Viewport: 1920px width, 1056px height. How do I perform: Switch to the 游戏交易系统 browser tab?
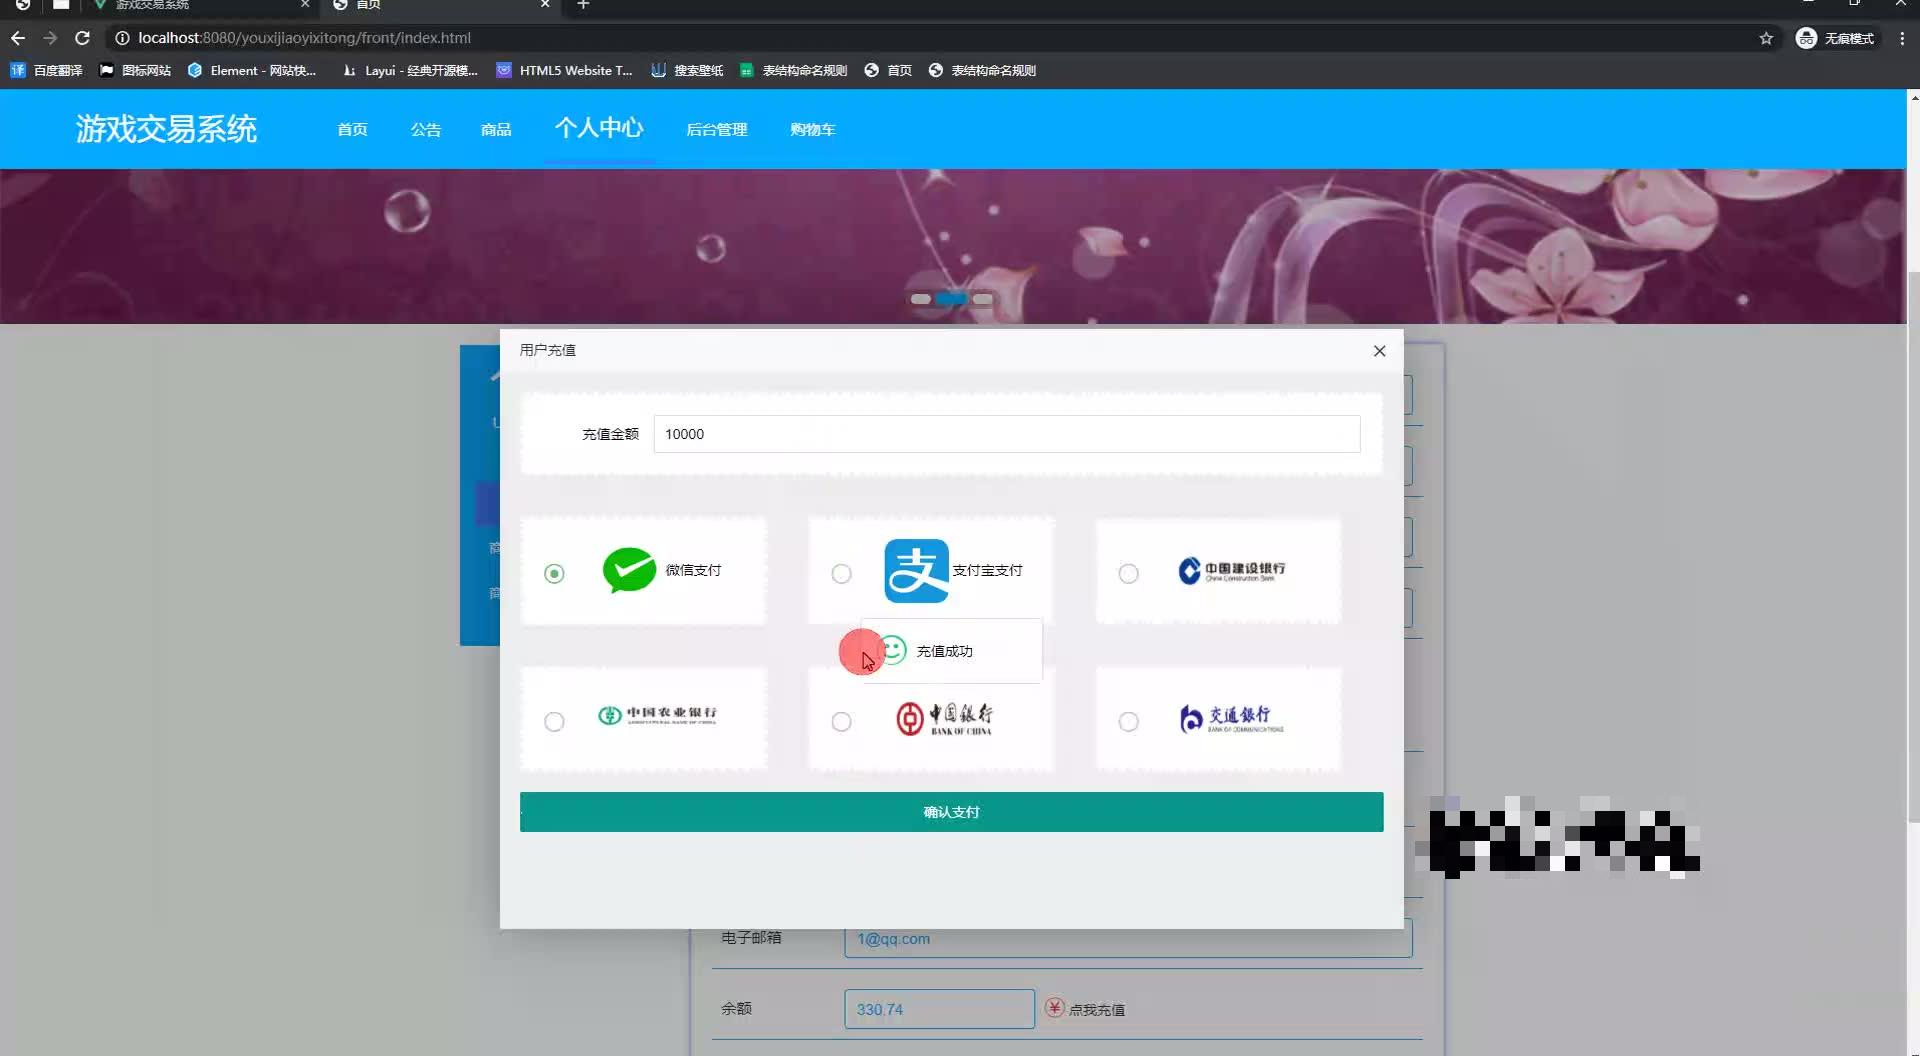coord(200,6)
